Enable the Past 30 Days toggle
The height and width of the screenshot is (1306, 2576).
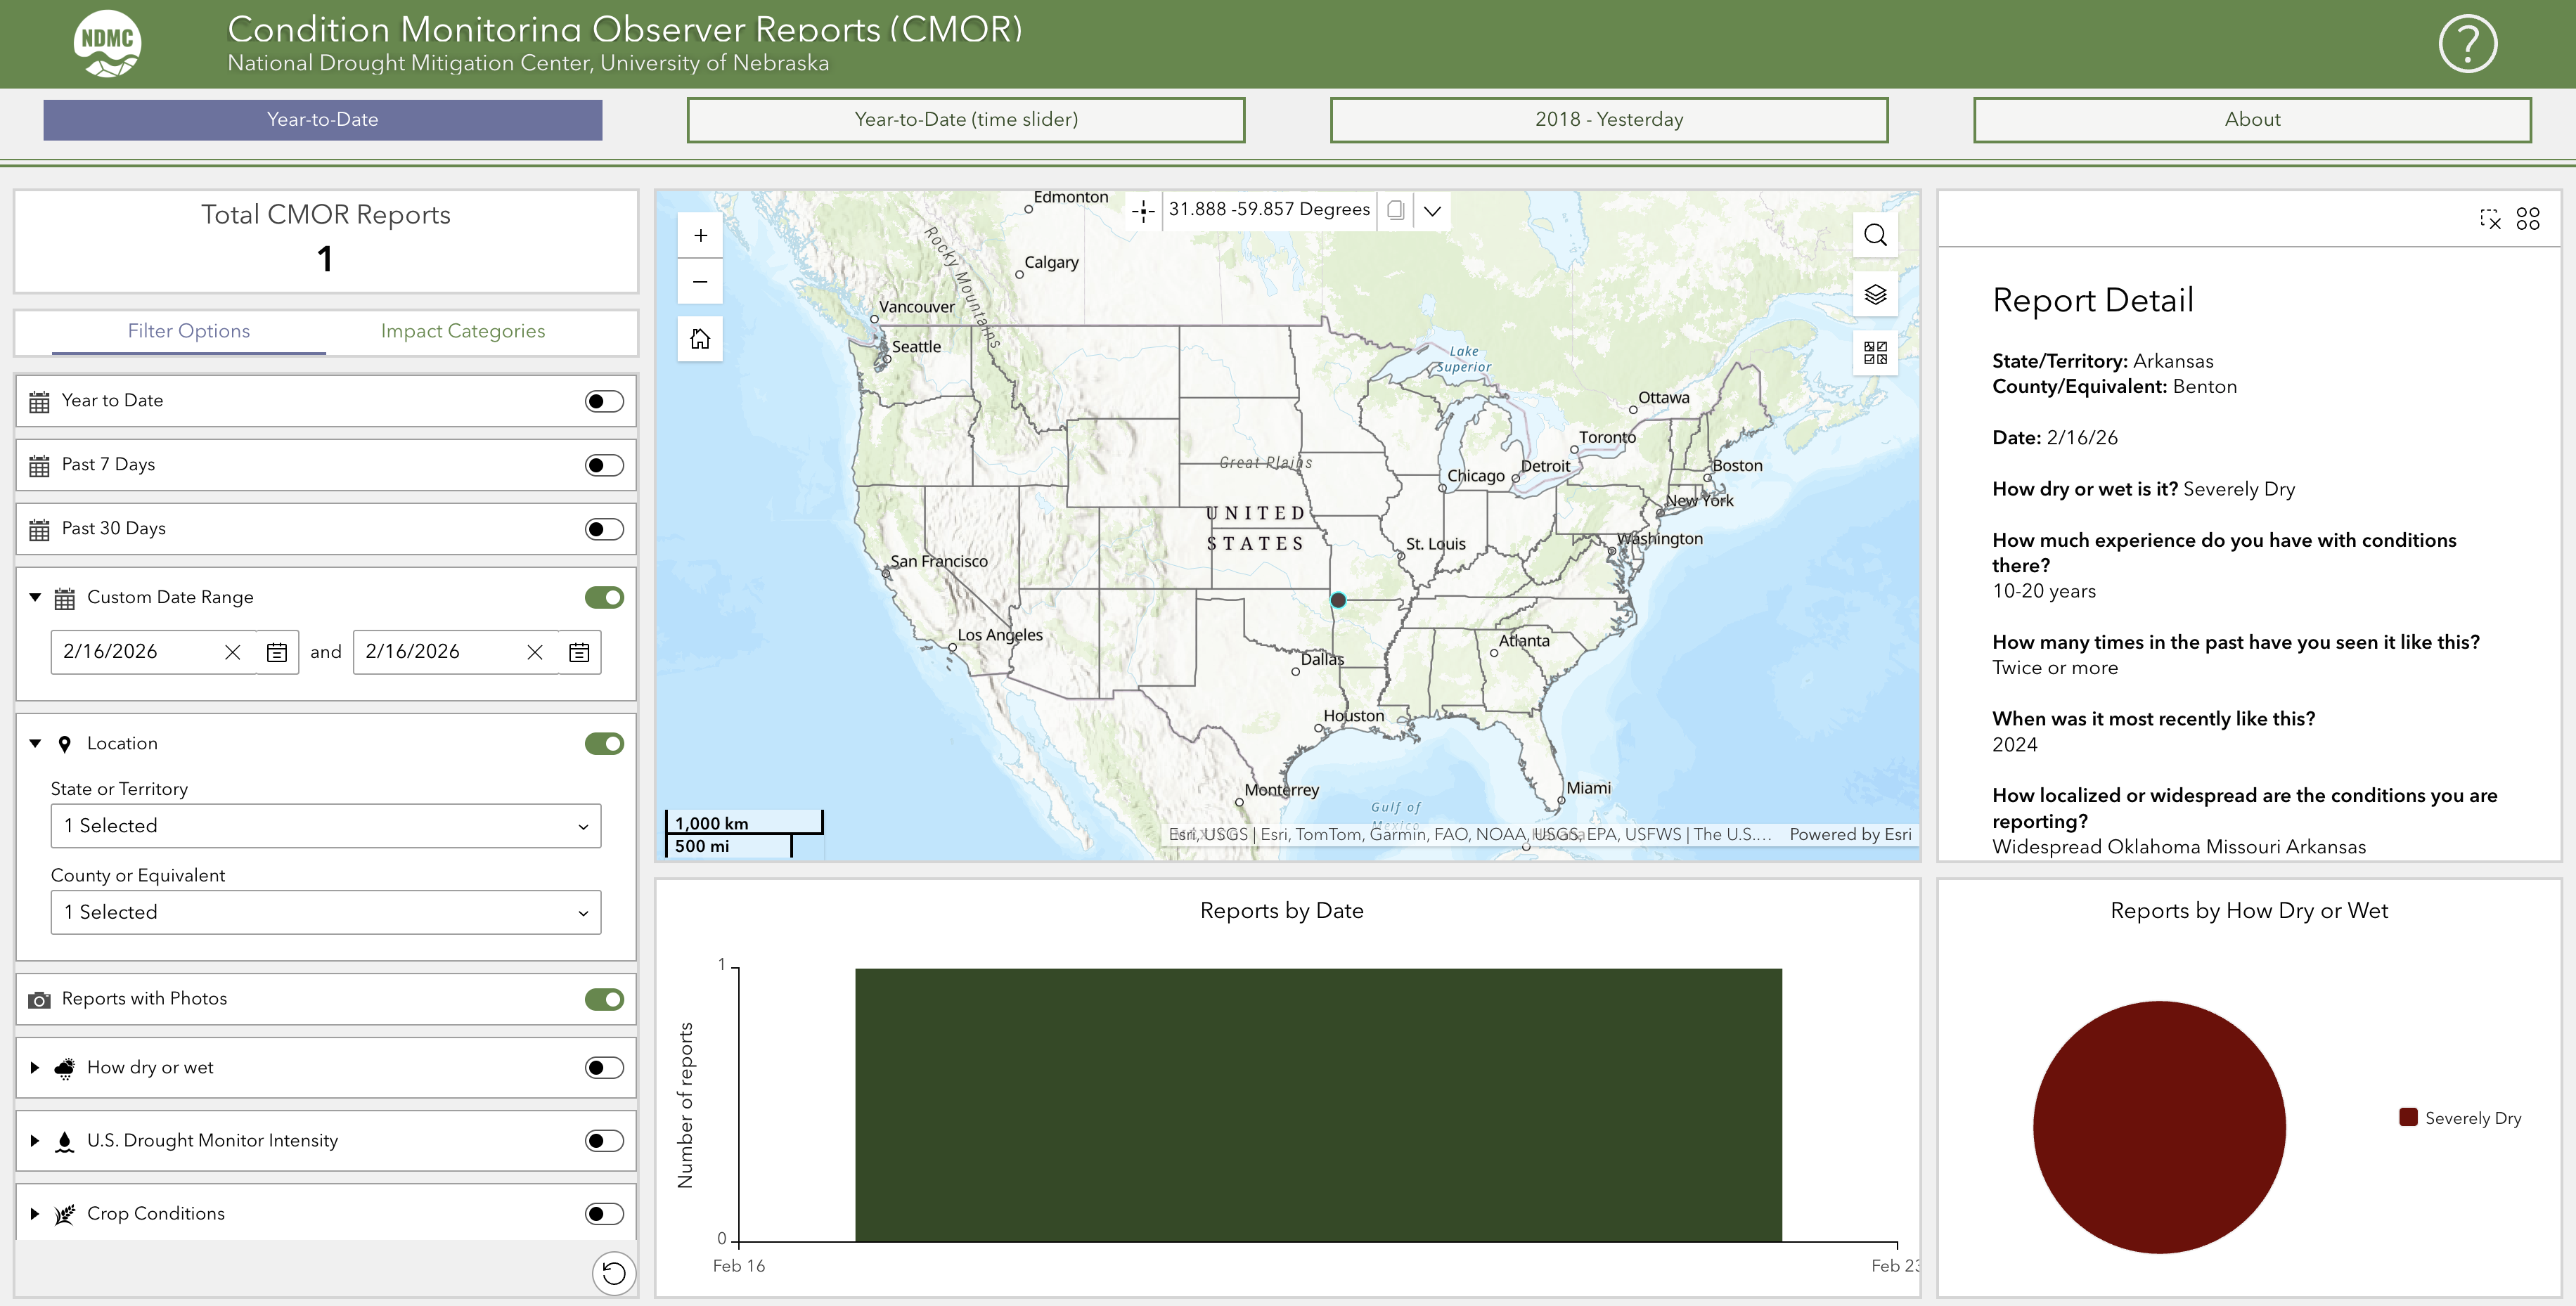pyautogui.click(x=604, y=529)
